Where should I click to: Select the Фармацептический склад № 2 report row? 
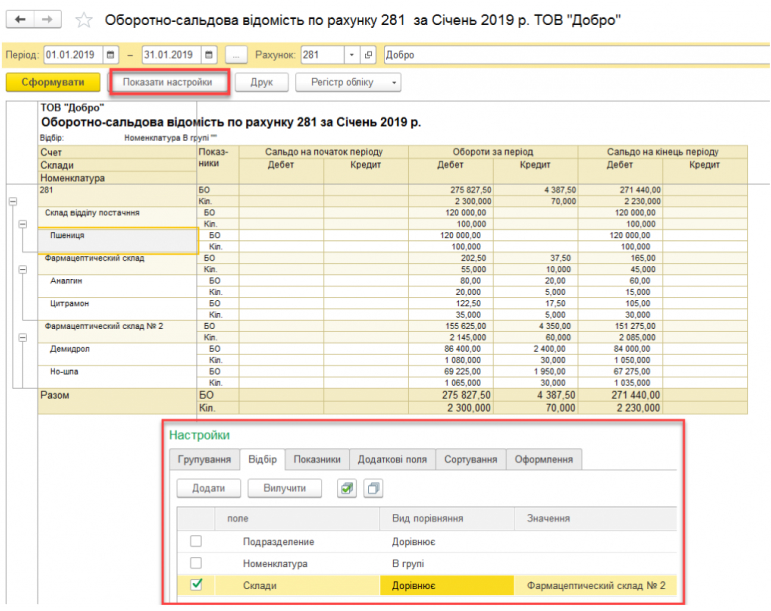pyautogui.click(x=118, y=331)
